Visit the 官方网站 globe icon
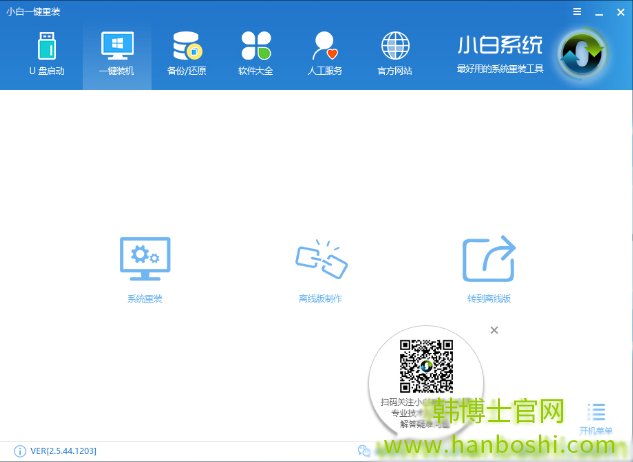Image resolution: width=633 pixels, height=462 pixels. click(395, 53)
